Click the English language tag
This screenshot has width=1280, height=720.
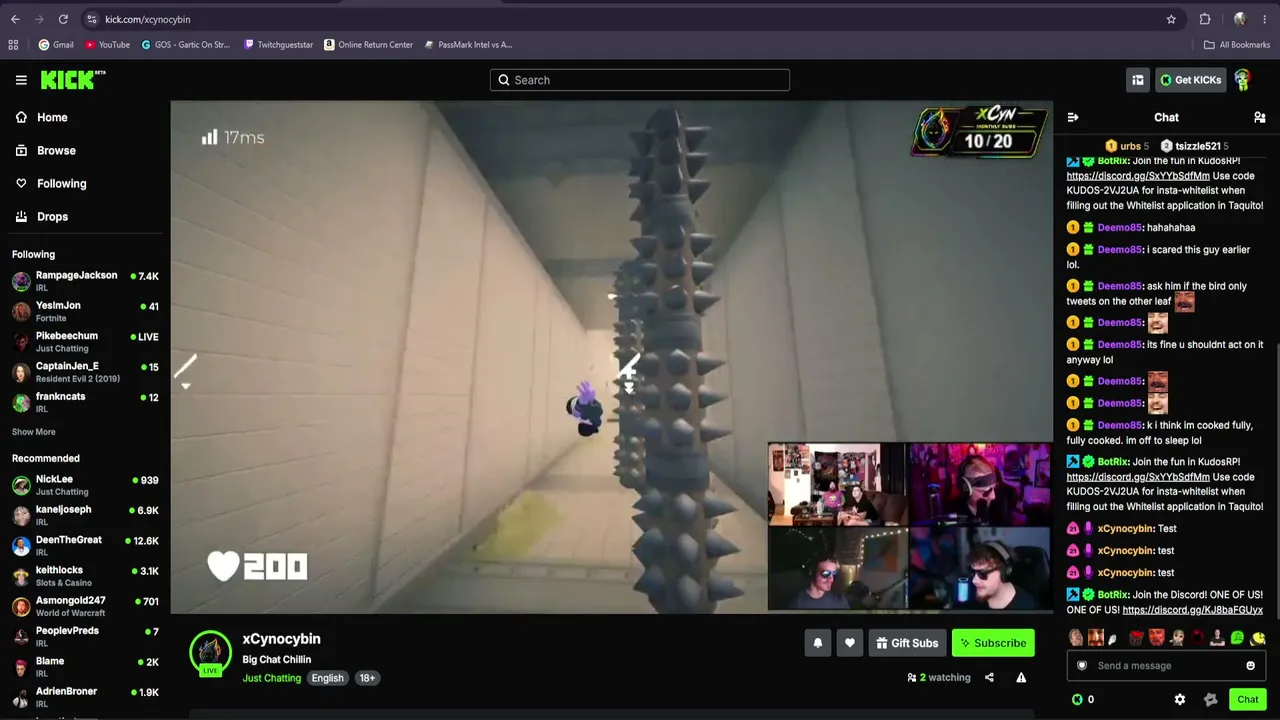tap(327, 678)
